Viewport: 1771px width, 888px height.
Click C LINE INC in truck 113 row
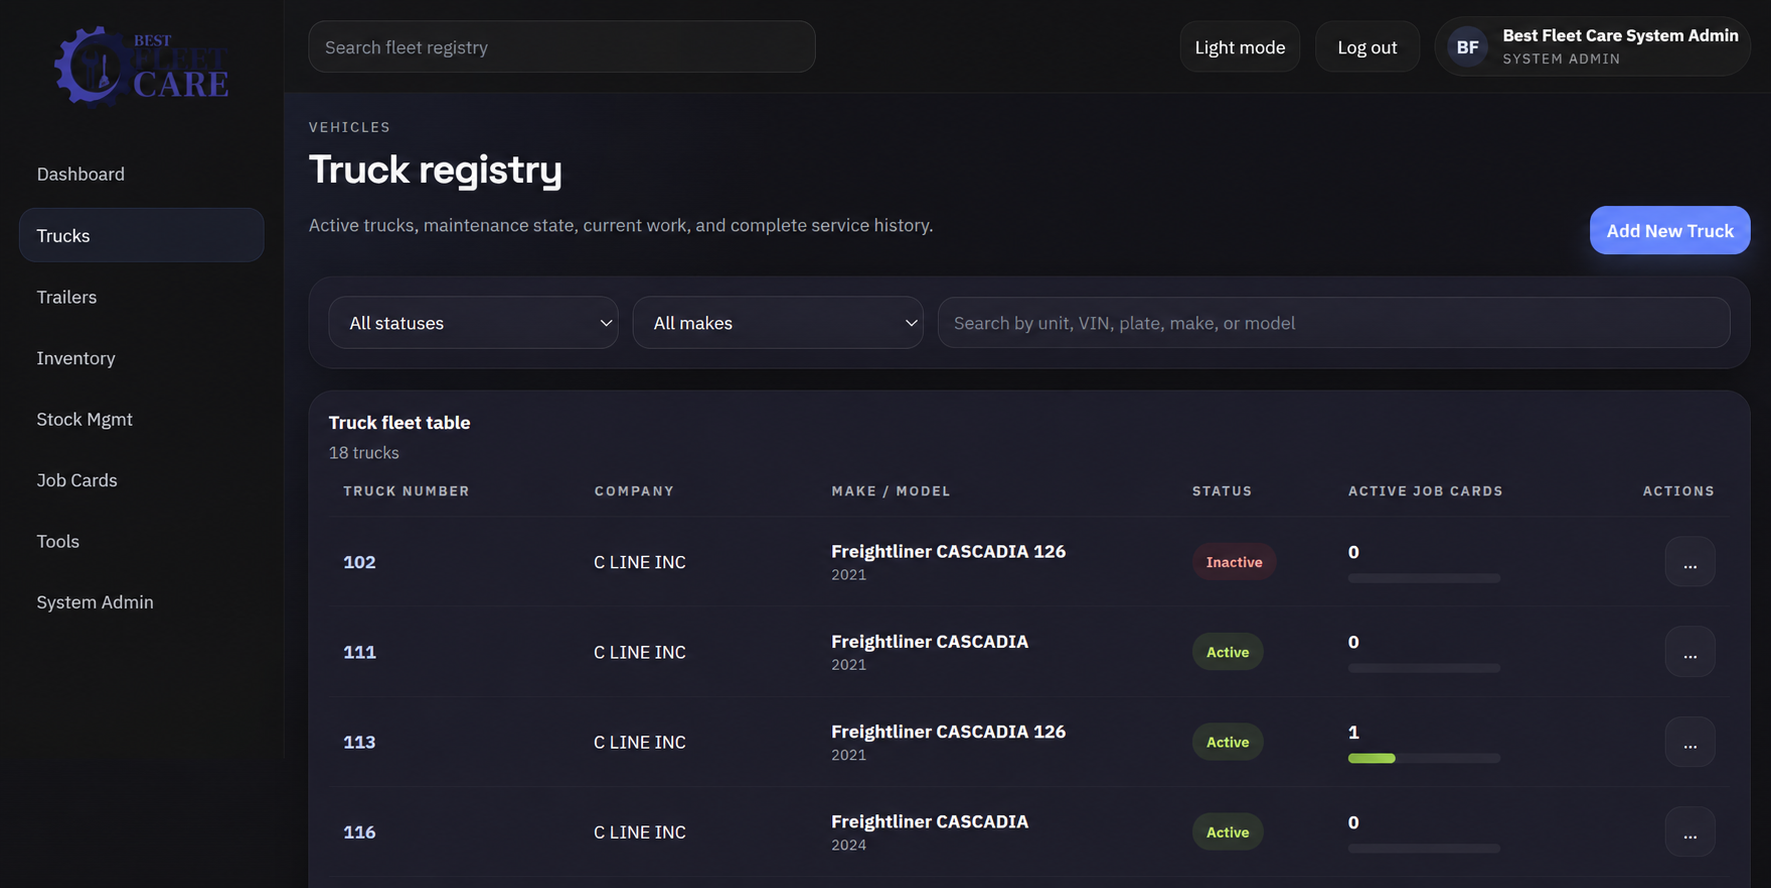[640, 742]
